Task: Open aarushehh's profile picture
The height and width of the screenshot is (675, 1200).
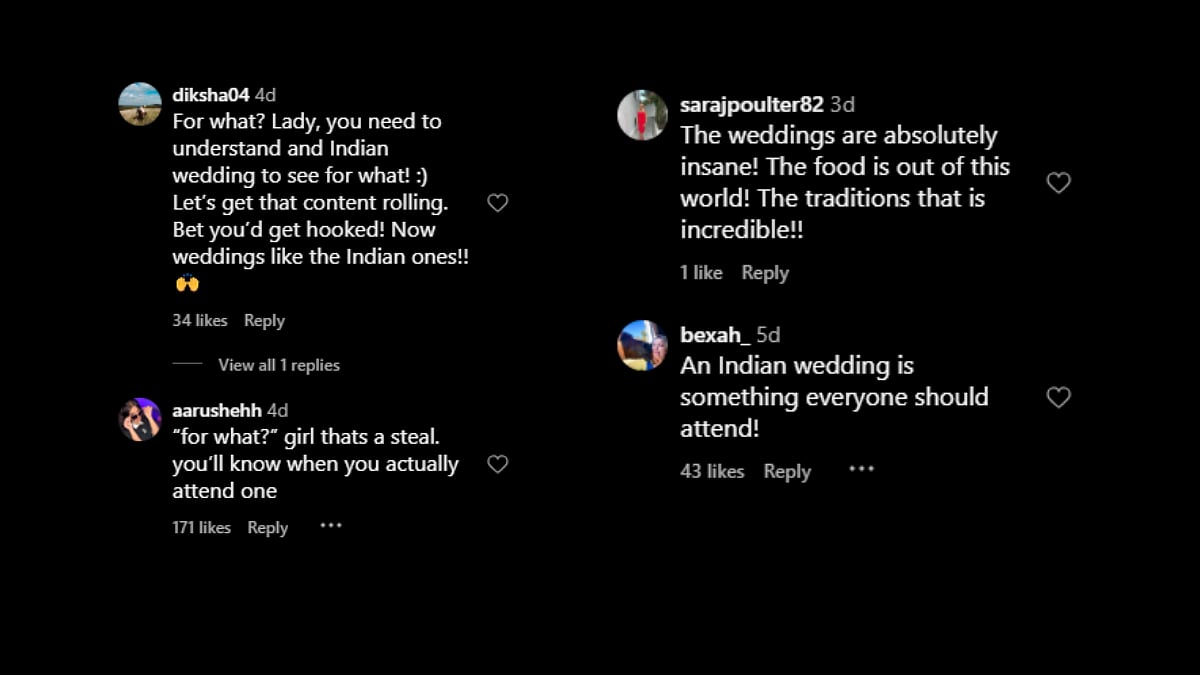Action: coord(140,419)
